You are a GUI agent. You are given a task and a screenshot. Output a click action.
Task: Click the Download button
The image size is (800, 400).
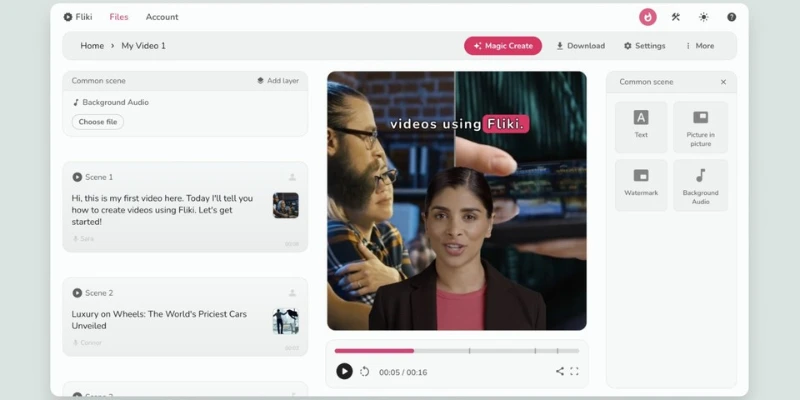coord(580,45)
